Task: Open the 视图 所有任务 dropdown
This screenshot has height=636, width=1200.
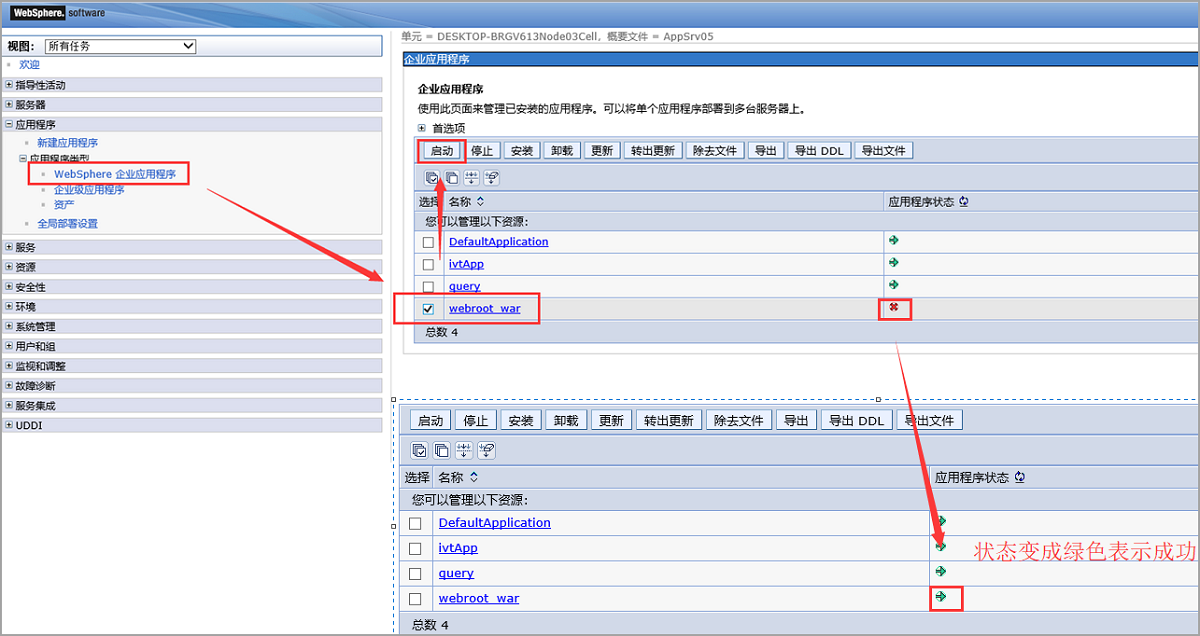Action: tap(120, 46)
